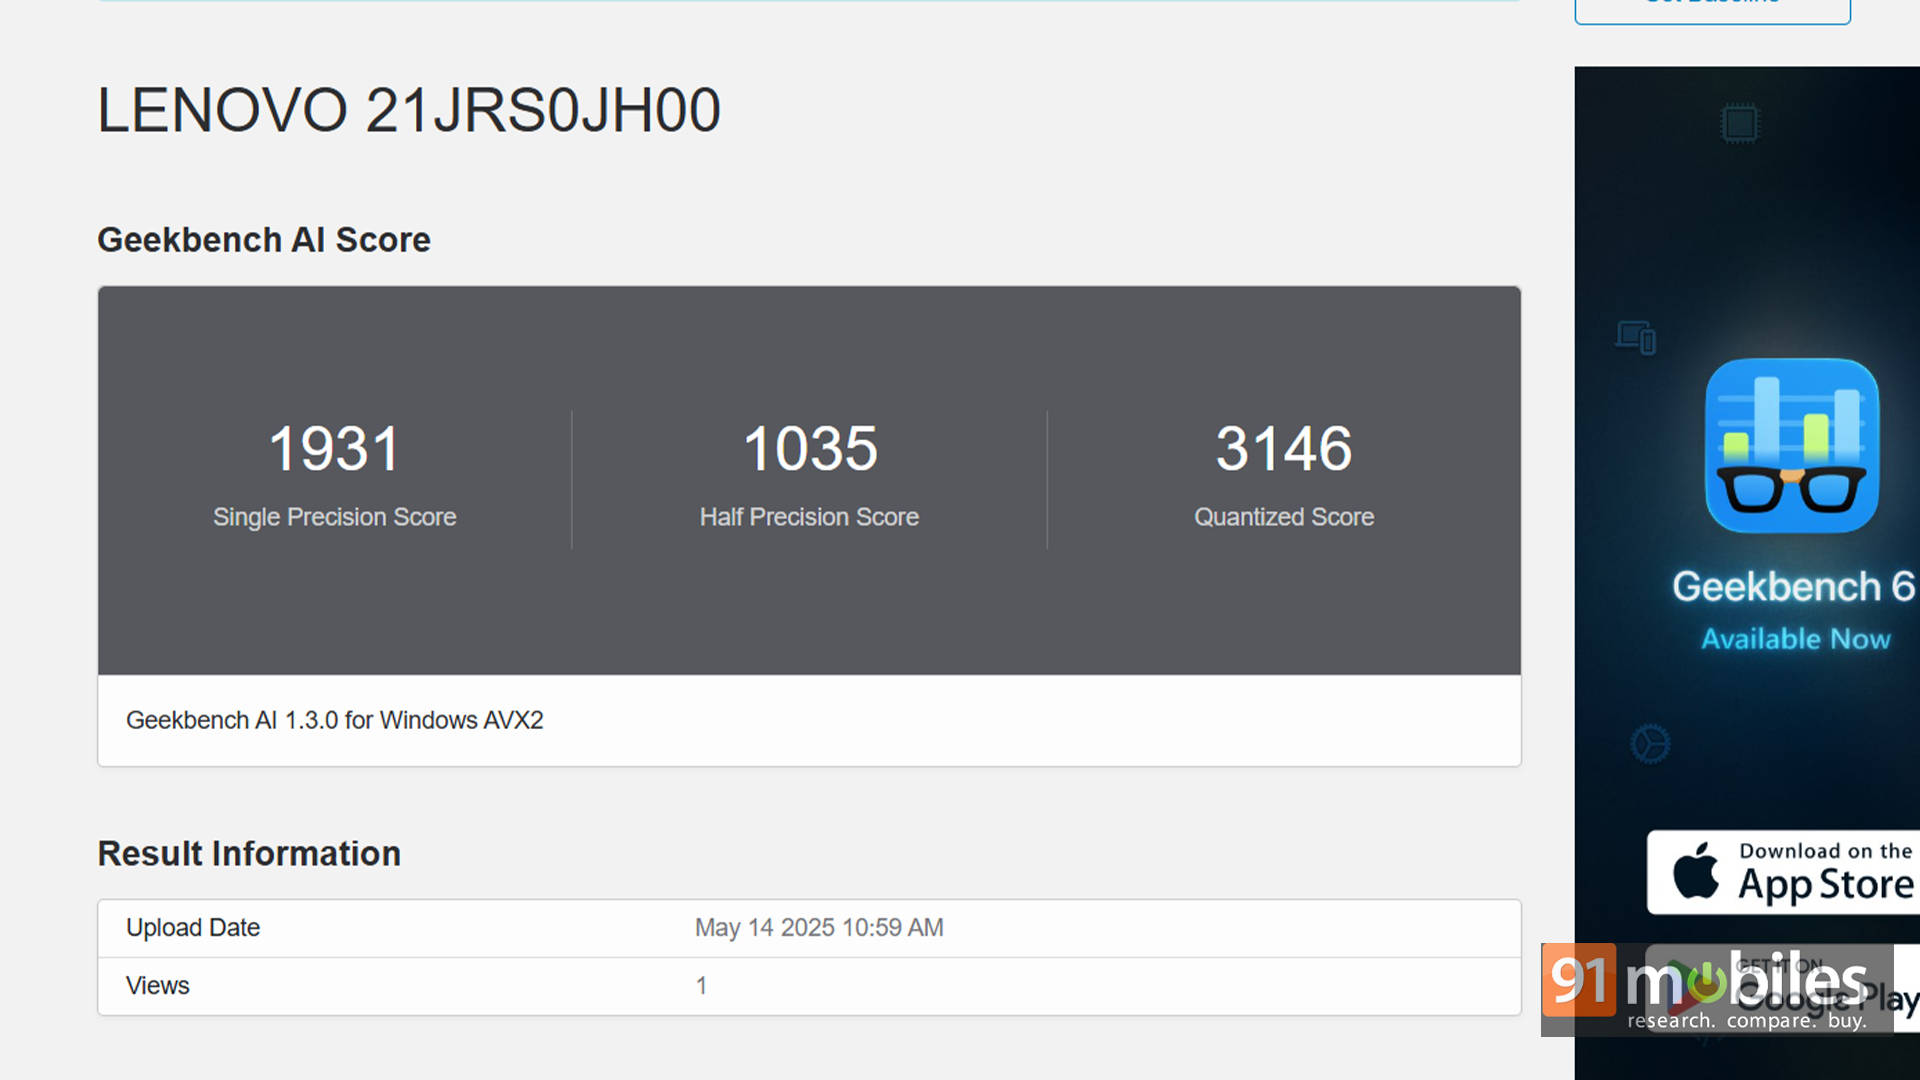Click the Half Precision Score label
Screen dimensions: 1920x1080
(809, 517)
